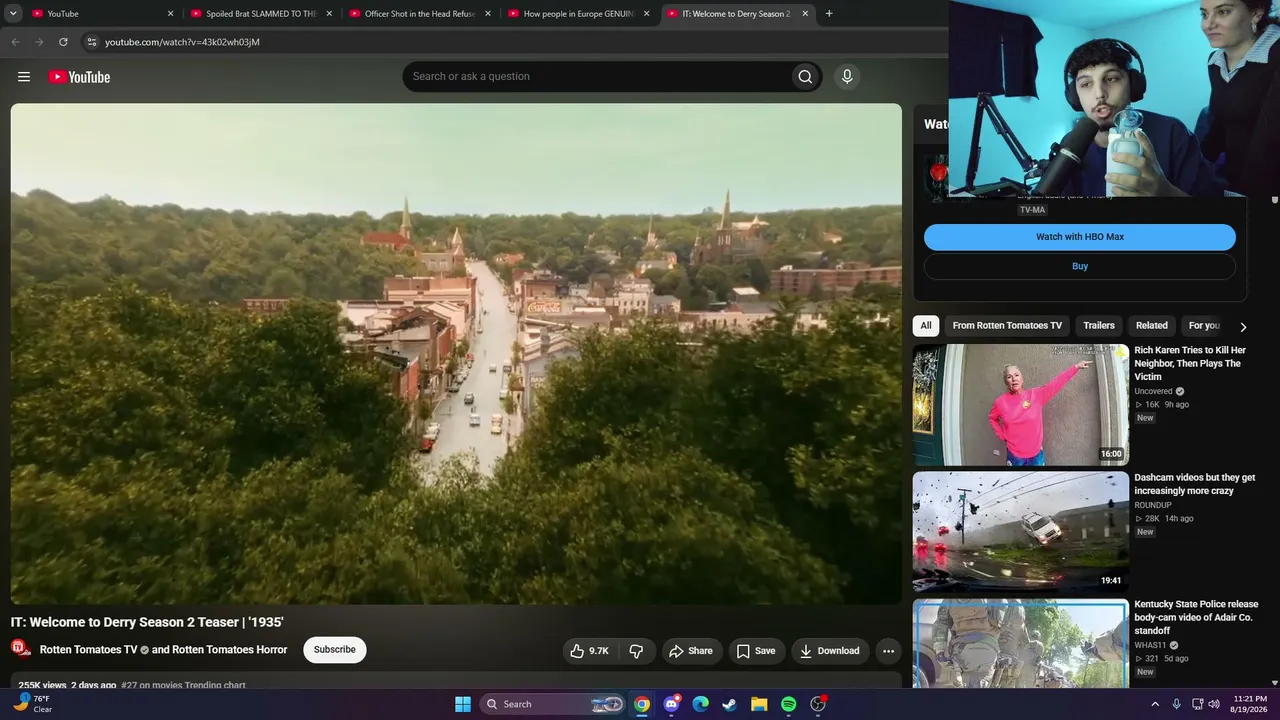
Task: Click the address bar URL
Action: (x=182, y=42)
